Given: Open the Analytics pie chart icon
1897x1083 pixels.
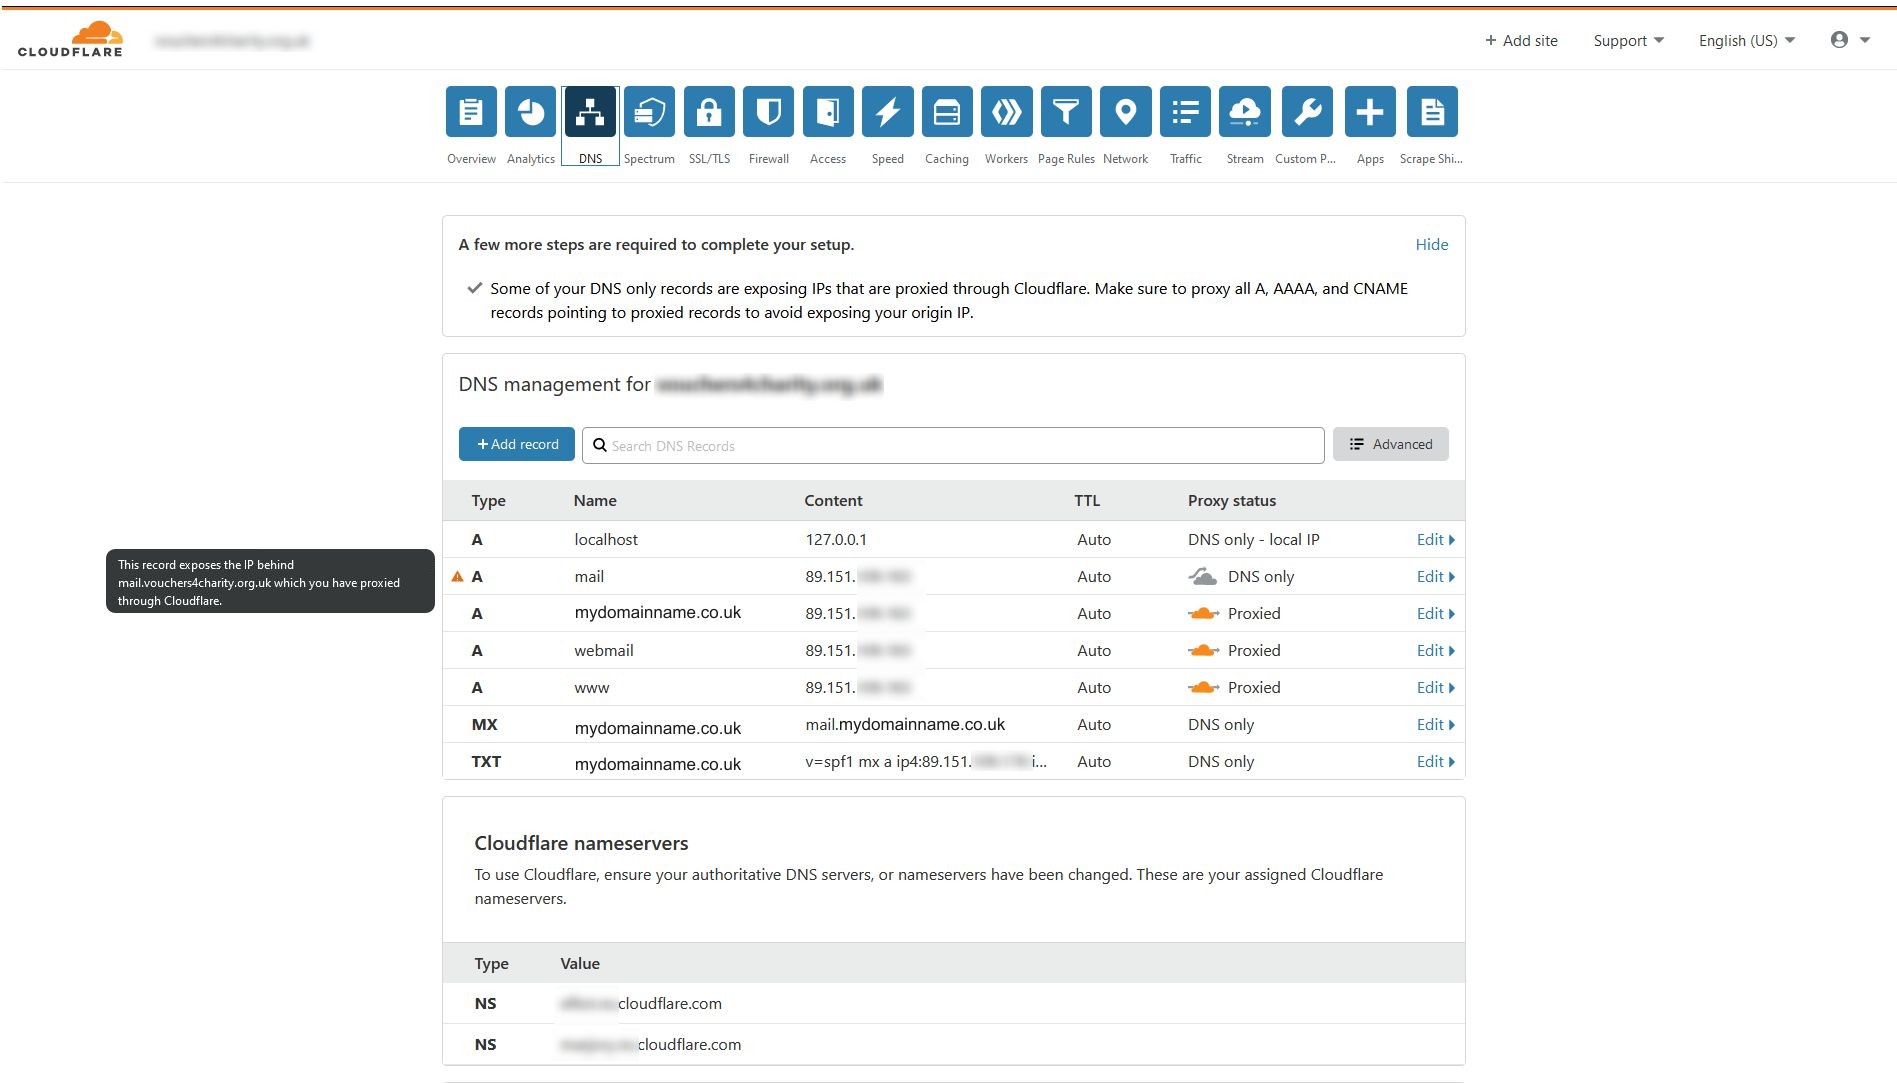Looking at the screenshot, I should coord(530,111).
